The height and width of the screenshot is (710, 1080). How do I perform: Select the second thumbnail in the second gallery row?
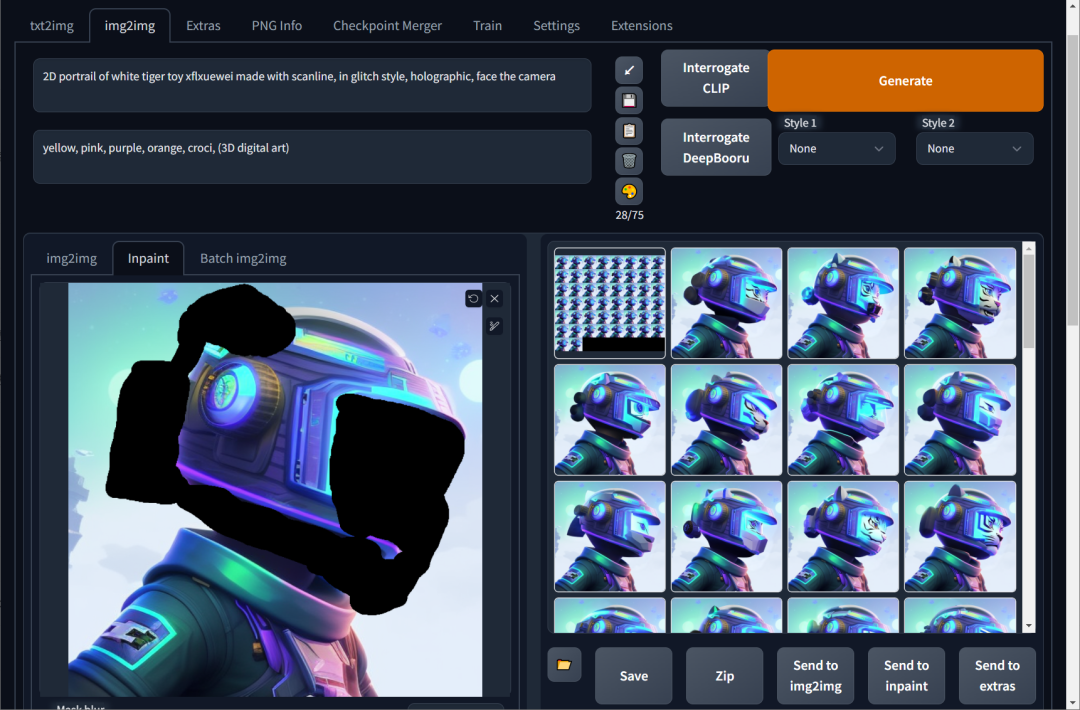(x=727, y=420)
